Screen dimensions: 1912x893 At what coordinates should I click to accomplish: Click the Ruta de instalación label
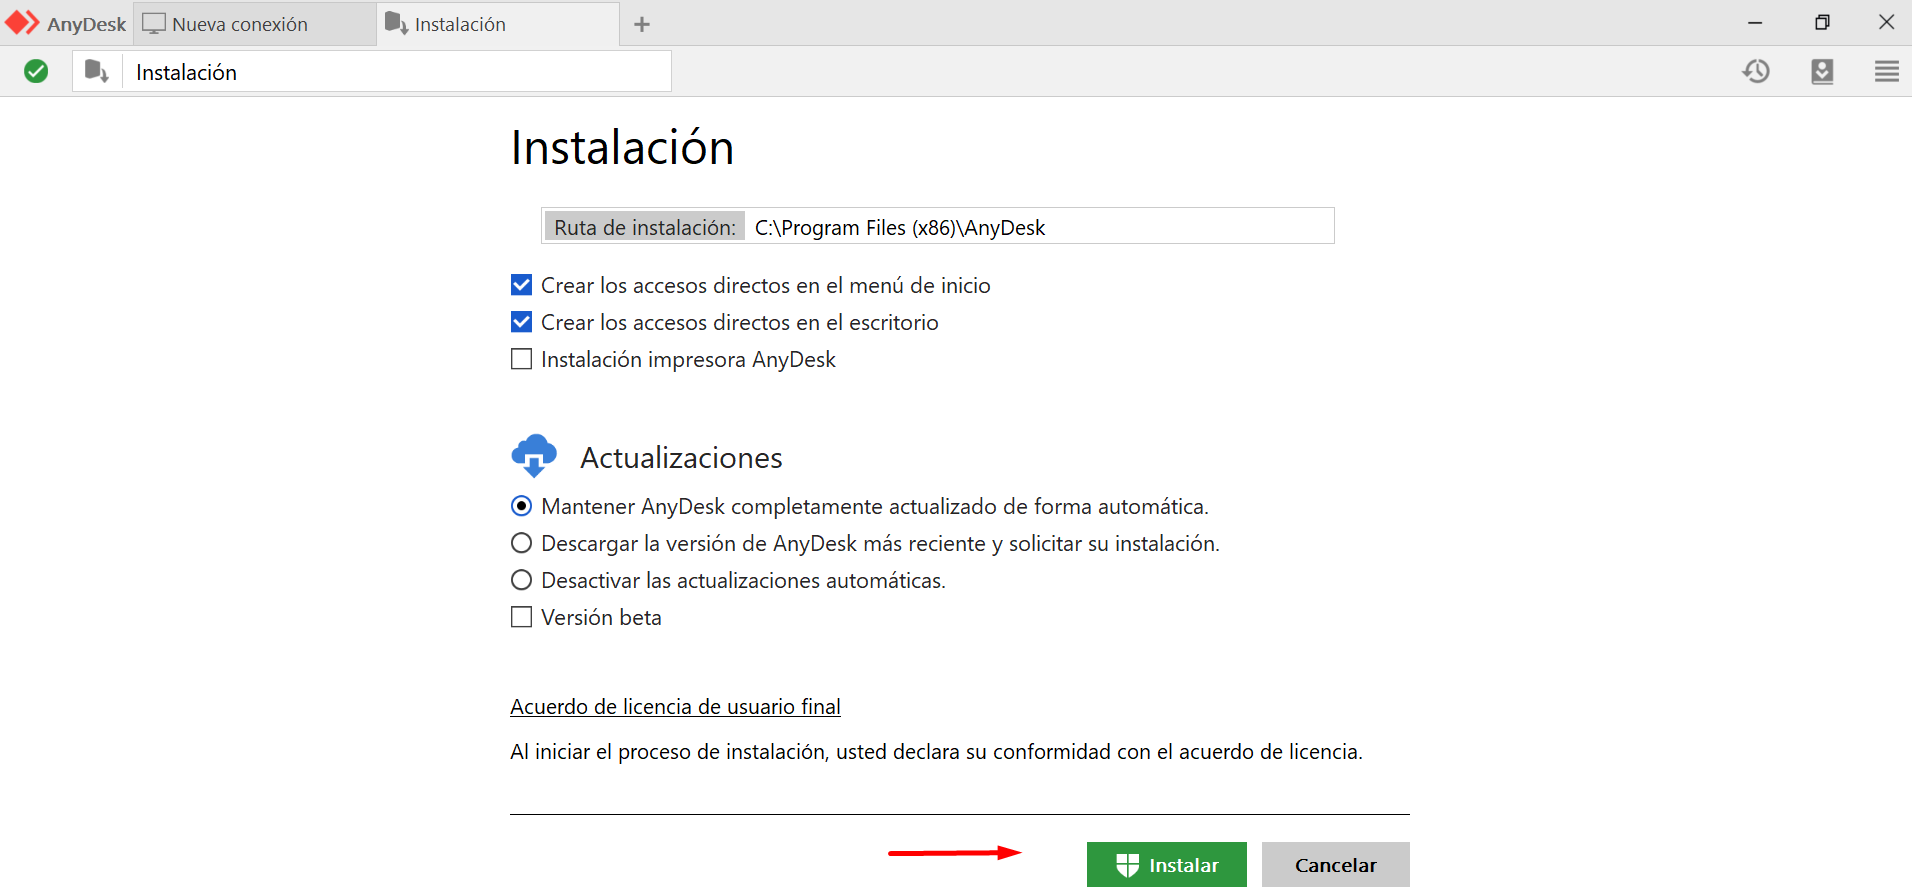coord(645,227)
